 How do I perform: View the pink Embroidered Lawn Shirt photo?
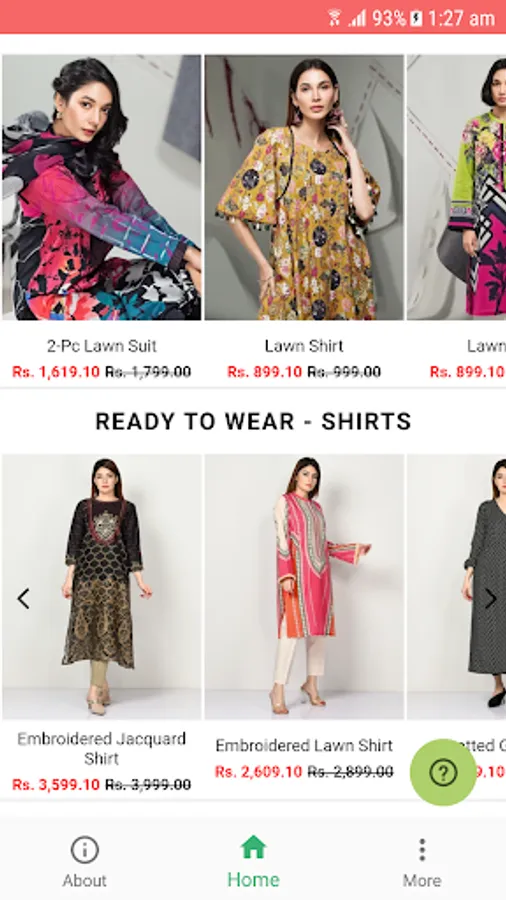click(304, 587)
